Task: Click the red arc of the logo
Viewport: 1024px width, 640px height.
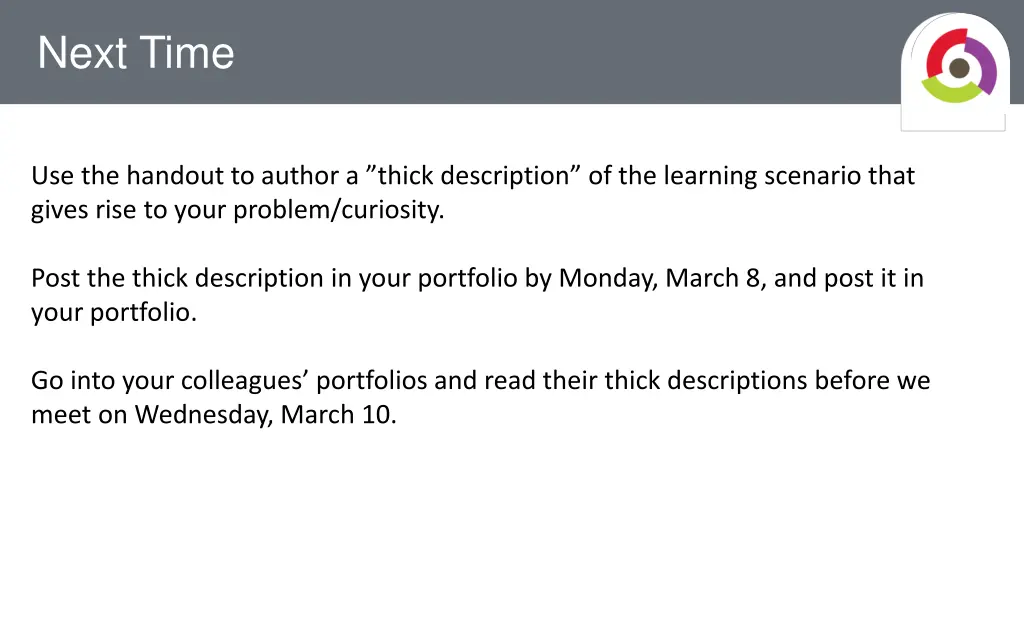Action: coord(938,51)
